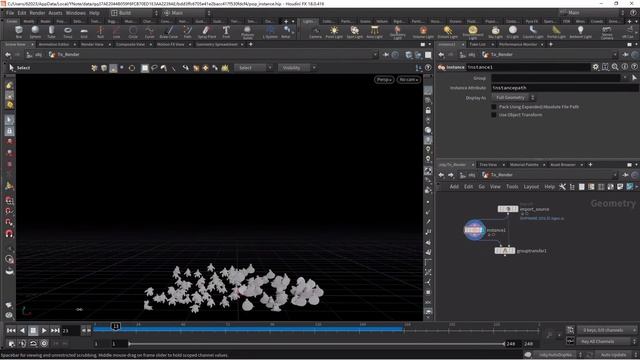Open the No cam viewport dropdown
The height and width of the screenshot is (360, 640).
(x=409, y=80)
